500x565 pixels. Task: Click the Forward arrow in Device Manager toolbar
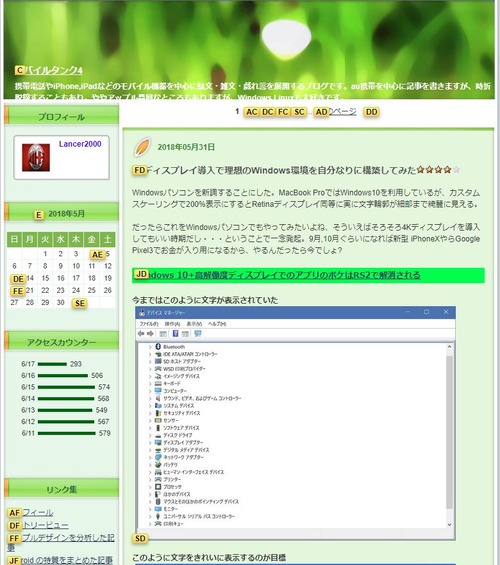(x=151, y=334)
